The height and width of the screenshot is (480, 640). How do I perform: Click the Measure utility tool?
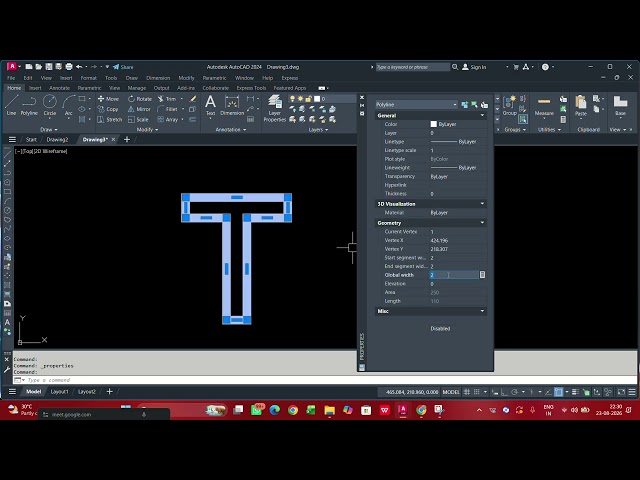pyautogui.click(x=544, y=106)
